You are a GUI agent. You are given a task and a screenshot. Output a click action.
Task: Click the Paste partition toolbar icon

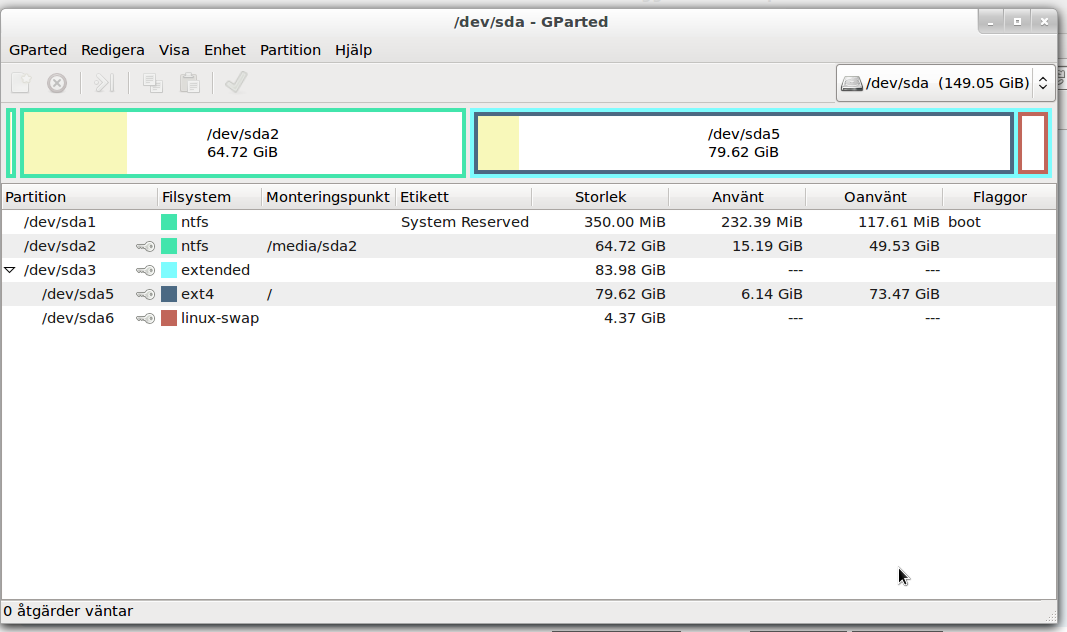(189, 83)
